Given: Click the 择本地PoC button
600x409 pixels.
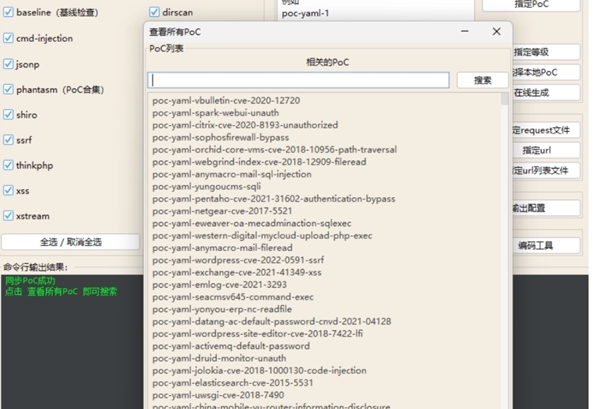Looking at the screenshot, I should [546, 72].
